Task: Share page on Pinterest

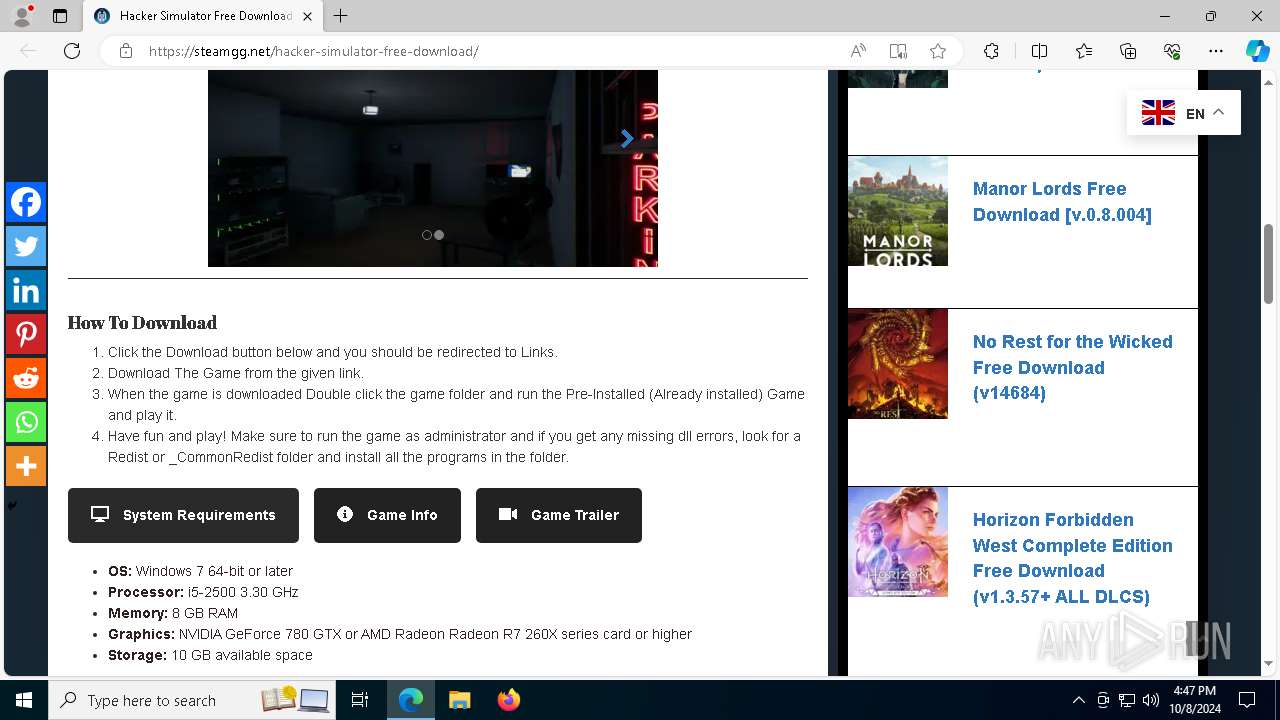Action: 26,334
